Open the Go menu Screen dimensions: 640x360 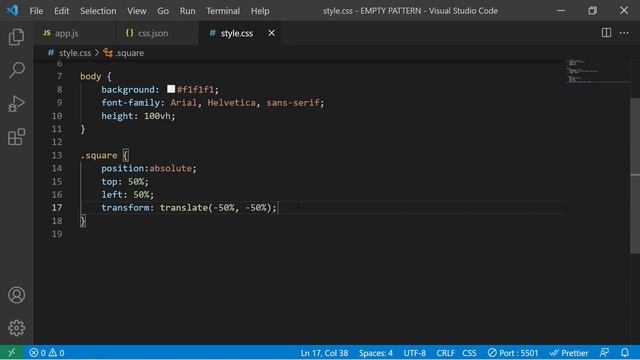(x=163, y=11)
